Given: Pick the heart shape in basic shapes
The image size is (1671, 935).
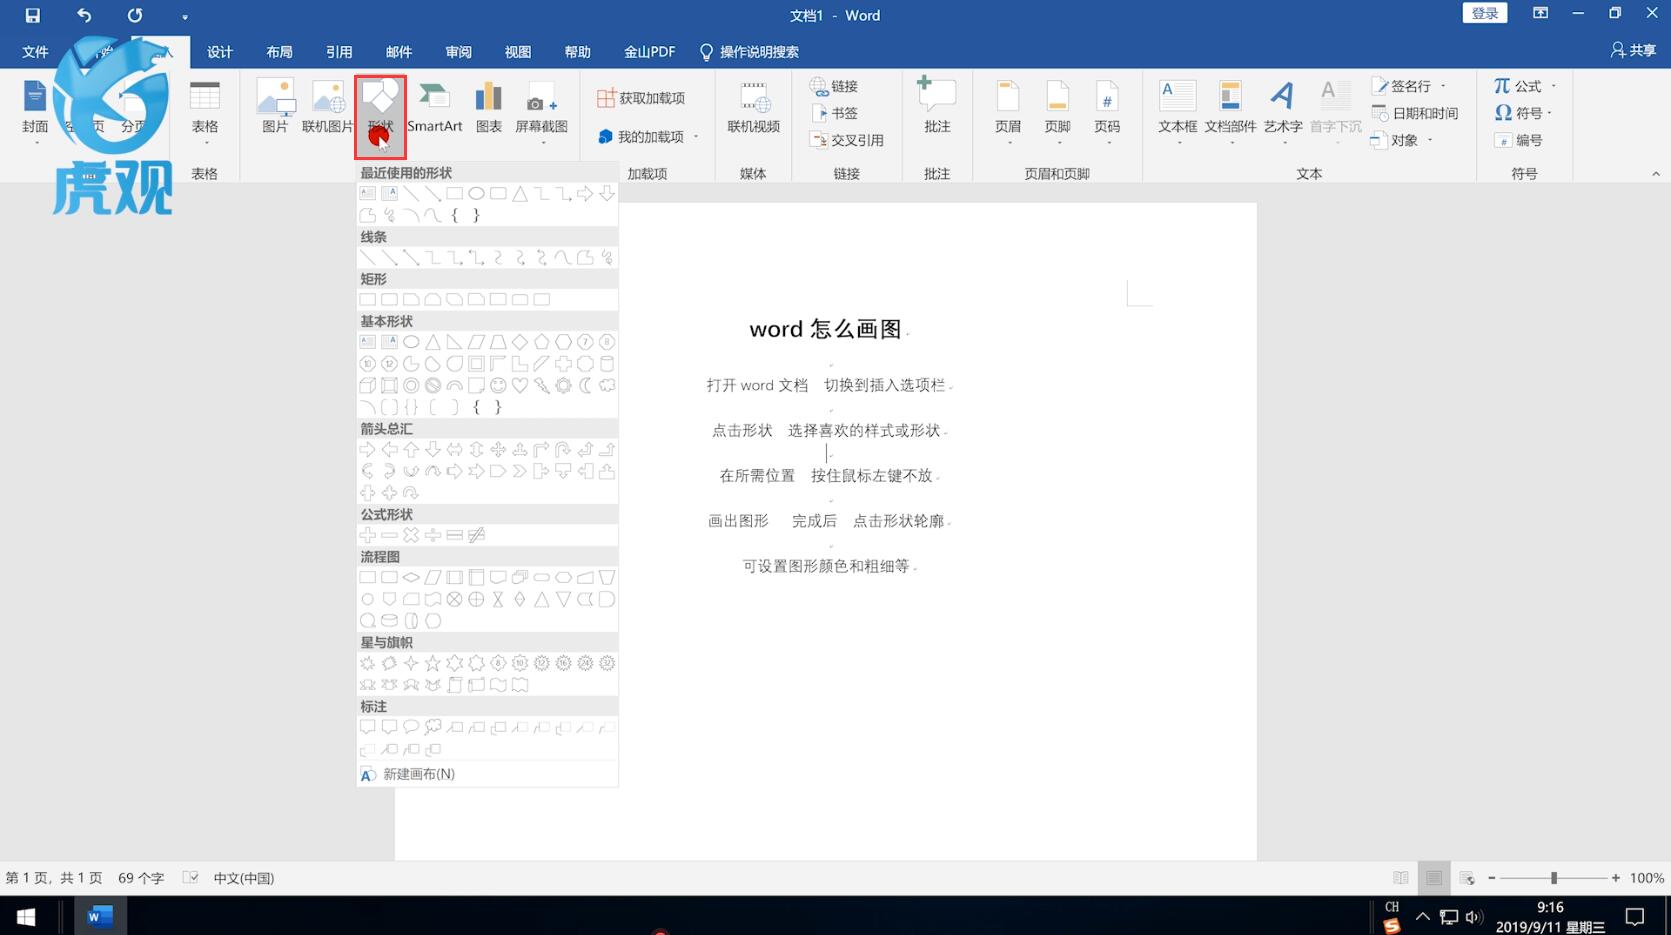Looking at the screenshot, I should point(520,386).
